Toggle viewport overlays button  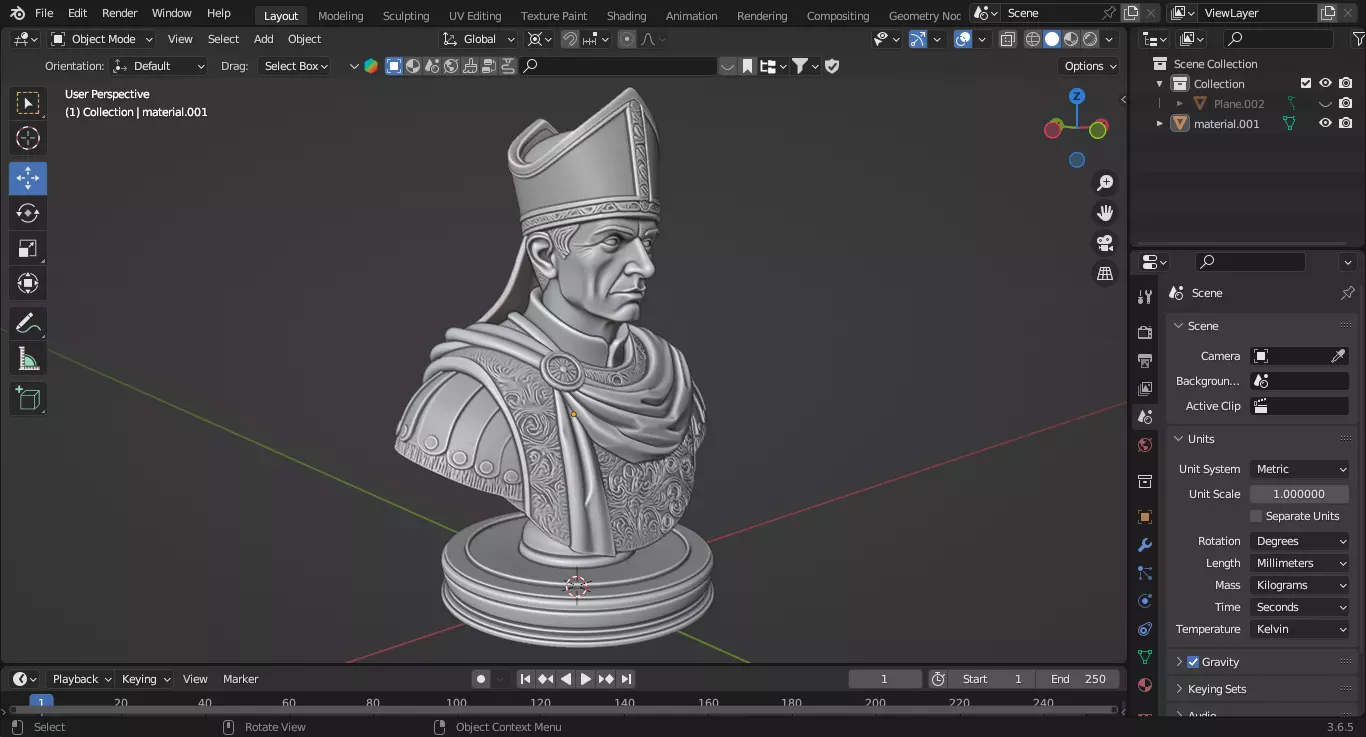963,39
